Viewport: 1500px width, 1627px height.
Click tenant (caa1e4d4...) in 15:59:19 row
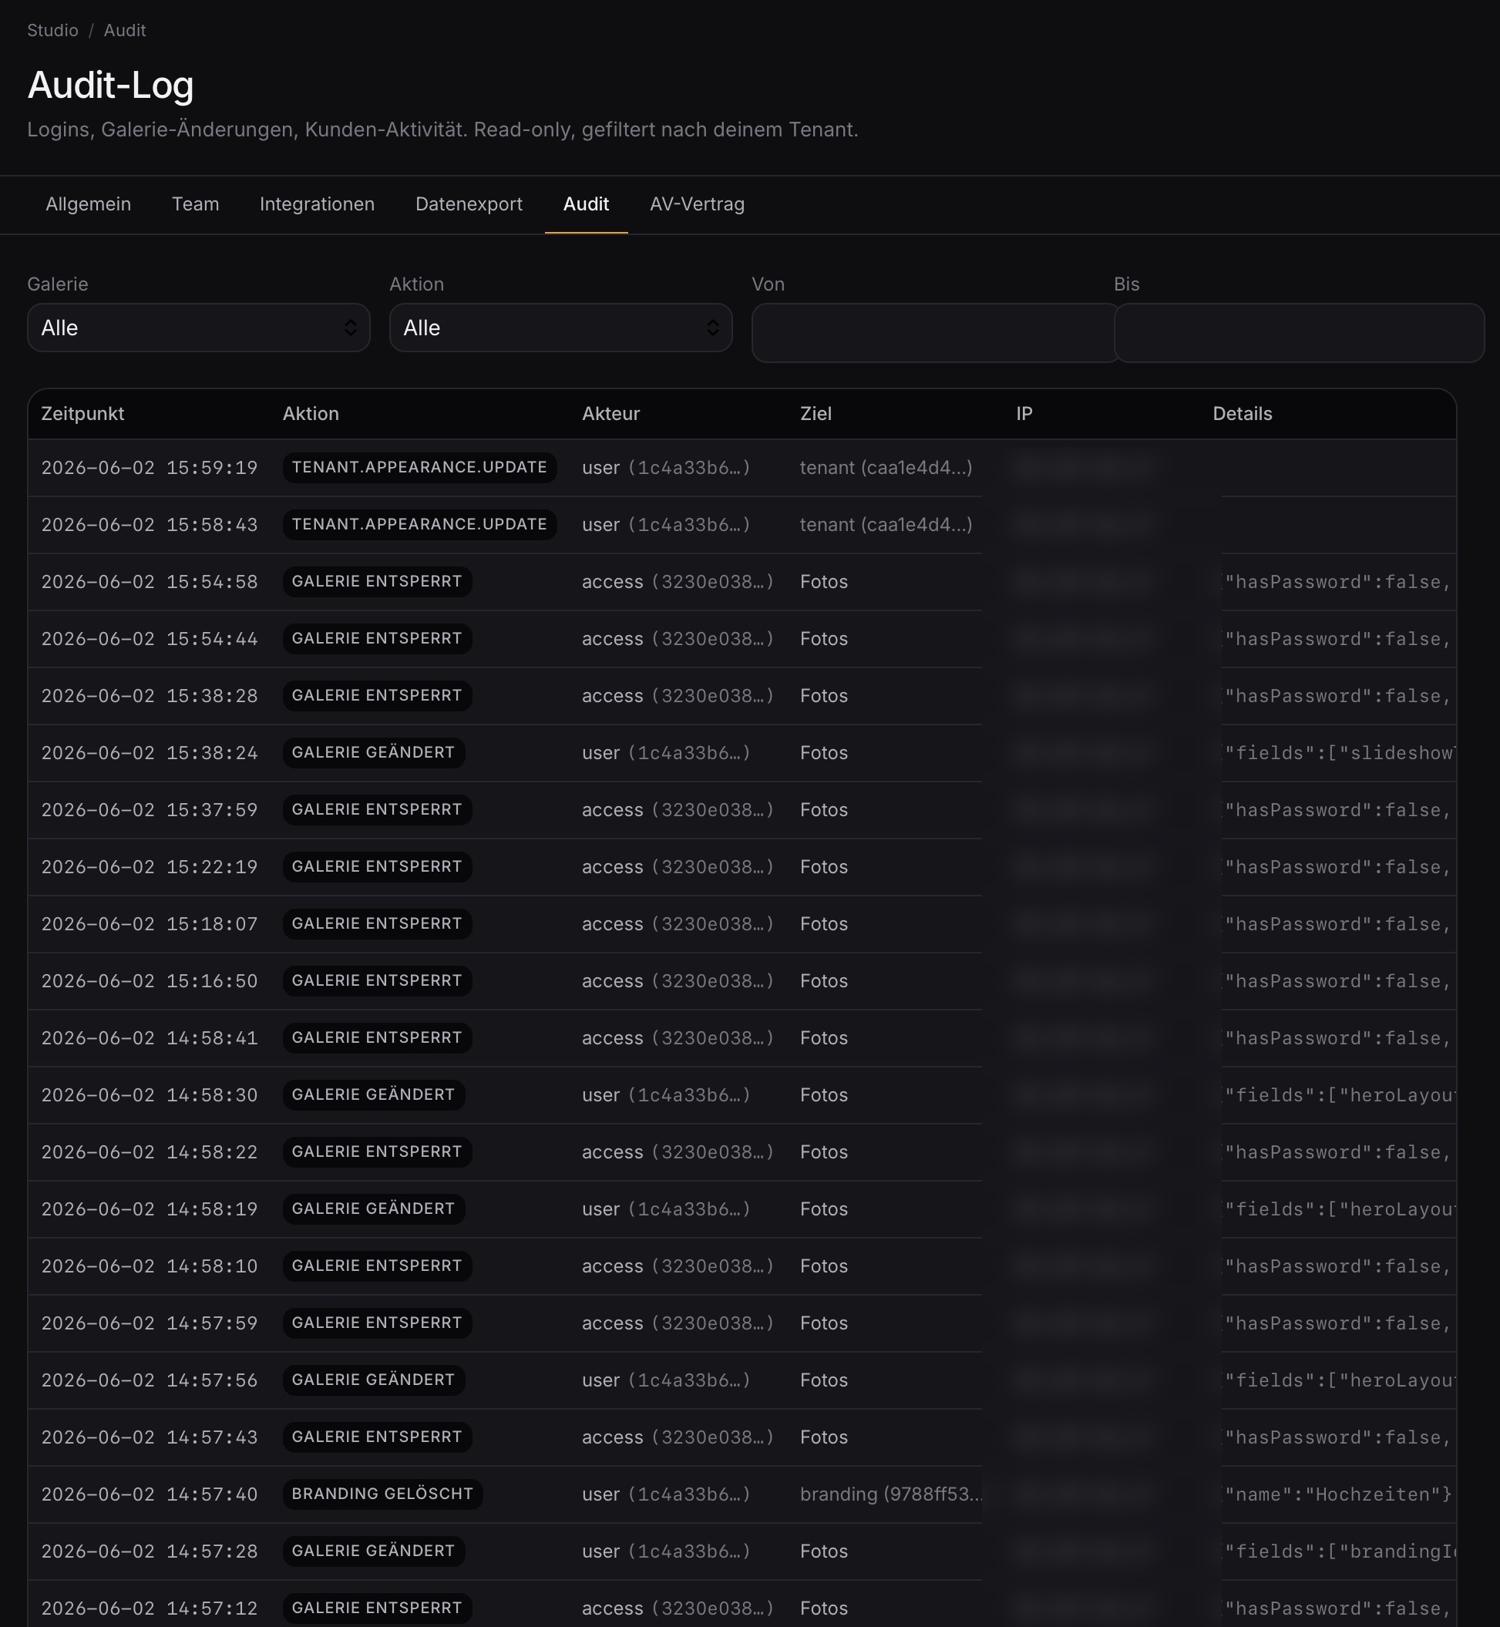click(886, 468)
